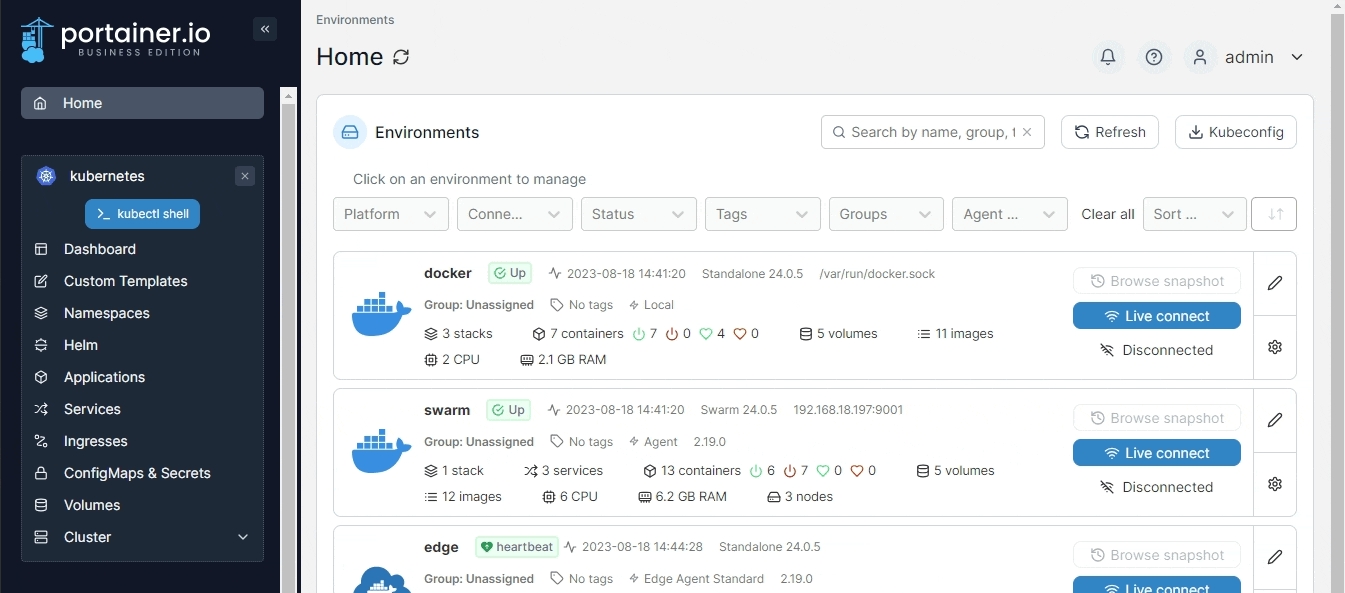Clear the environment search field with X

point(1027,132)
